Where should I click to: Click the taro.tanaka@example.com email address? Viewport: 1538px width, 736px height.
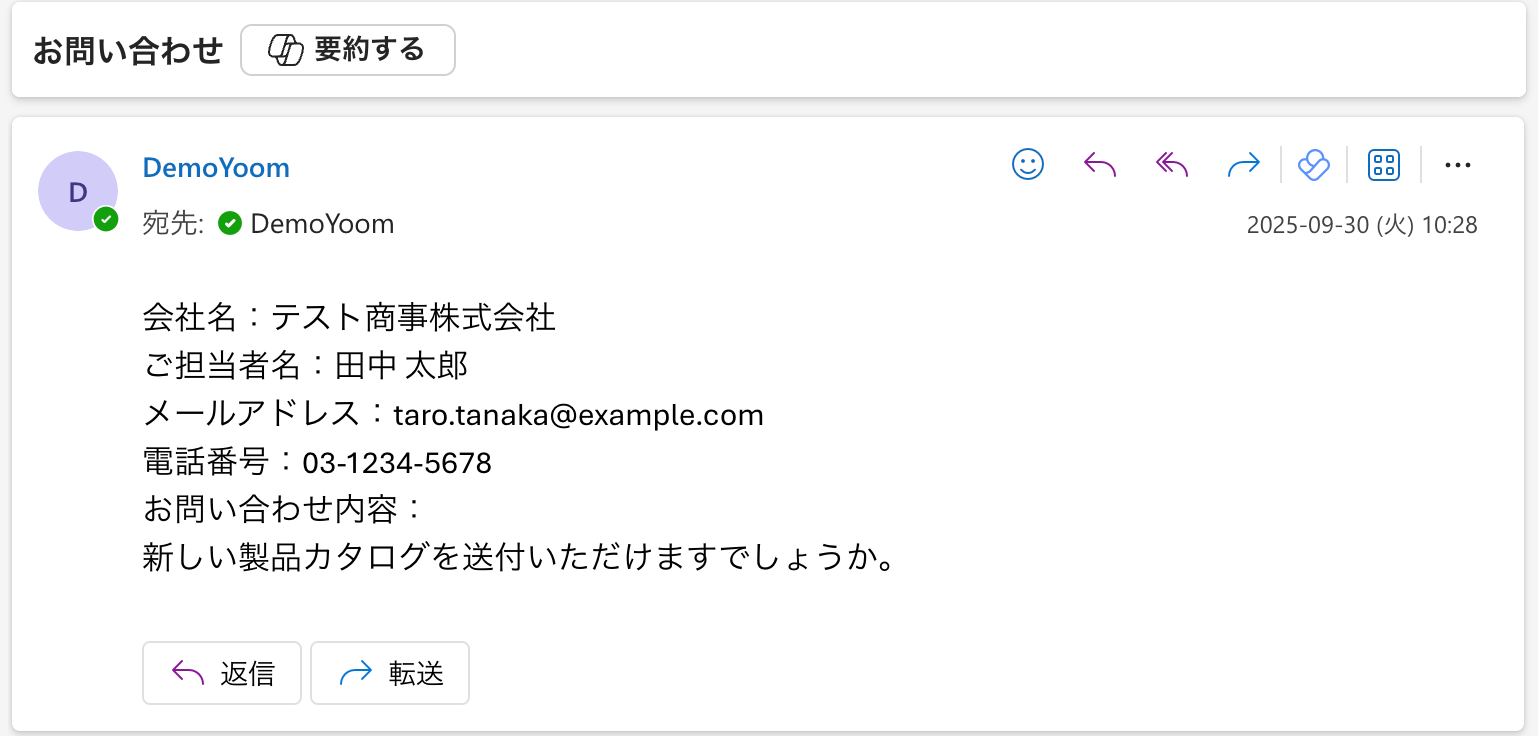(578, 415)
